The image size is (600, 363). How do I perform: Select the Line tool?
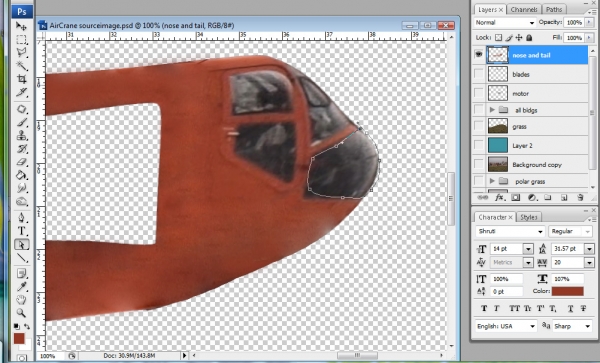click(21, 258)
